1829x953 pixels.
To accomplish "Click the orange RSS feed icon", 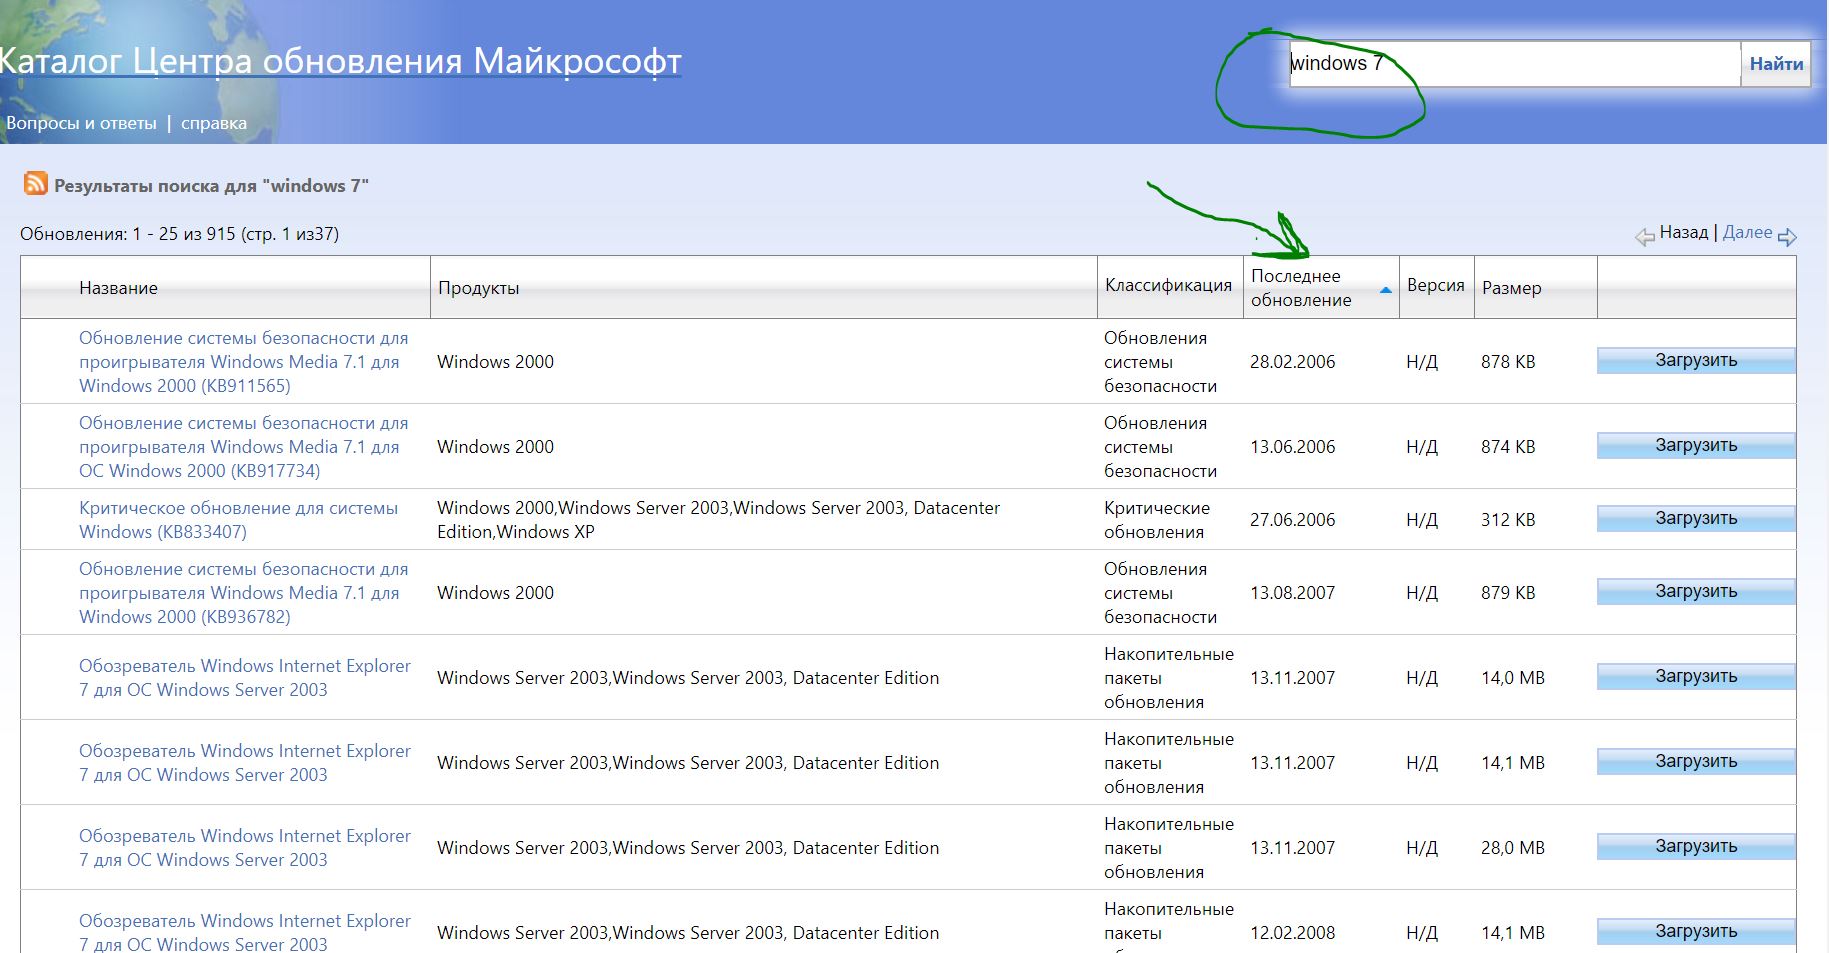I will 36,184.
